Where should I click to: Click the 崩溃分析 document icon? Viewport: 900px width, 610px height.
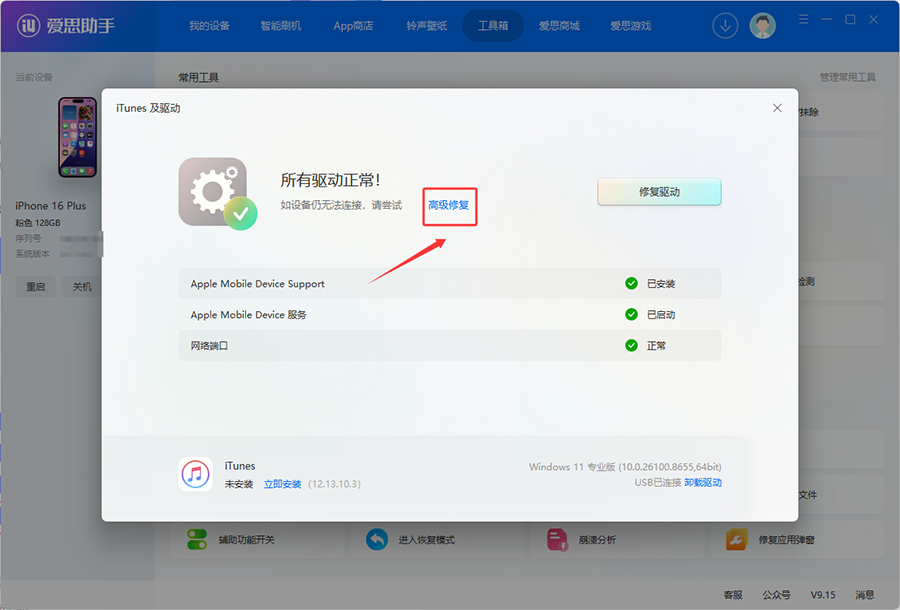pyautogui.click(x=557, y=539)
